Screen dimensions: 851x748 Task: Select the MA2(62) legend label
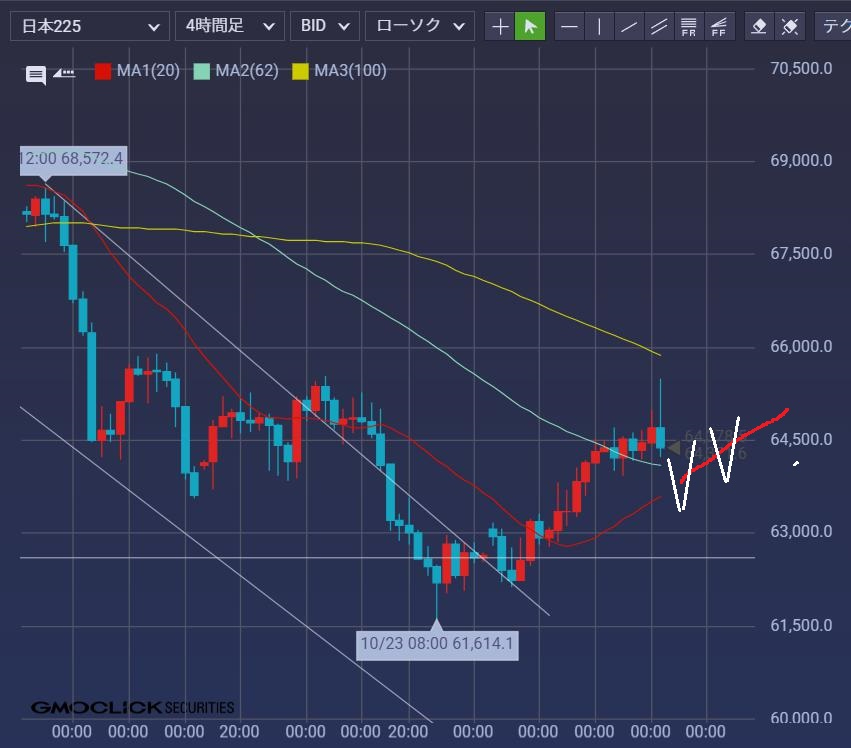(x=247, y=71)
